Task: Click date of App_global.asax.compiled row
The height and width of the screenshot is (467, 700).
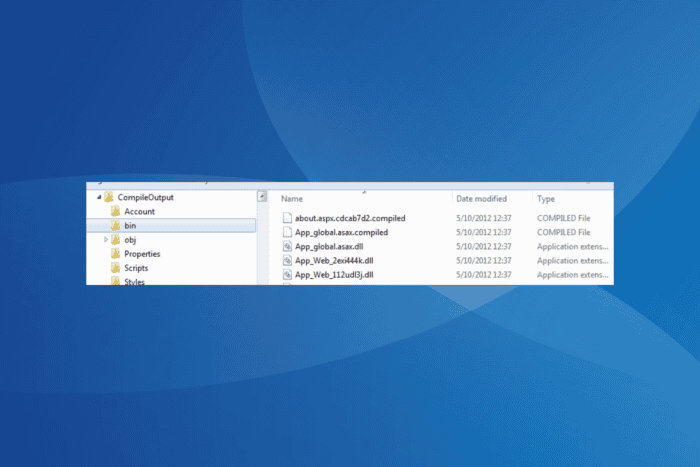Action: click(483, 232)
